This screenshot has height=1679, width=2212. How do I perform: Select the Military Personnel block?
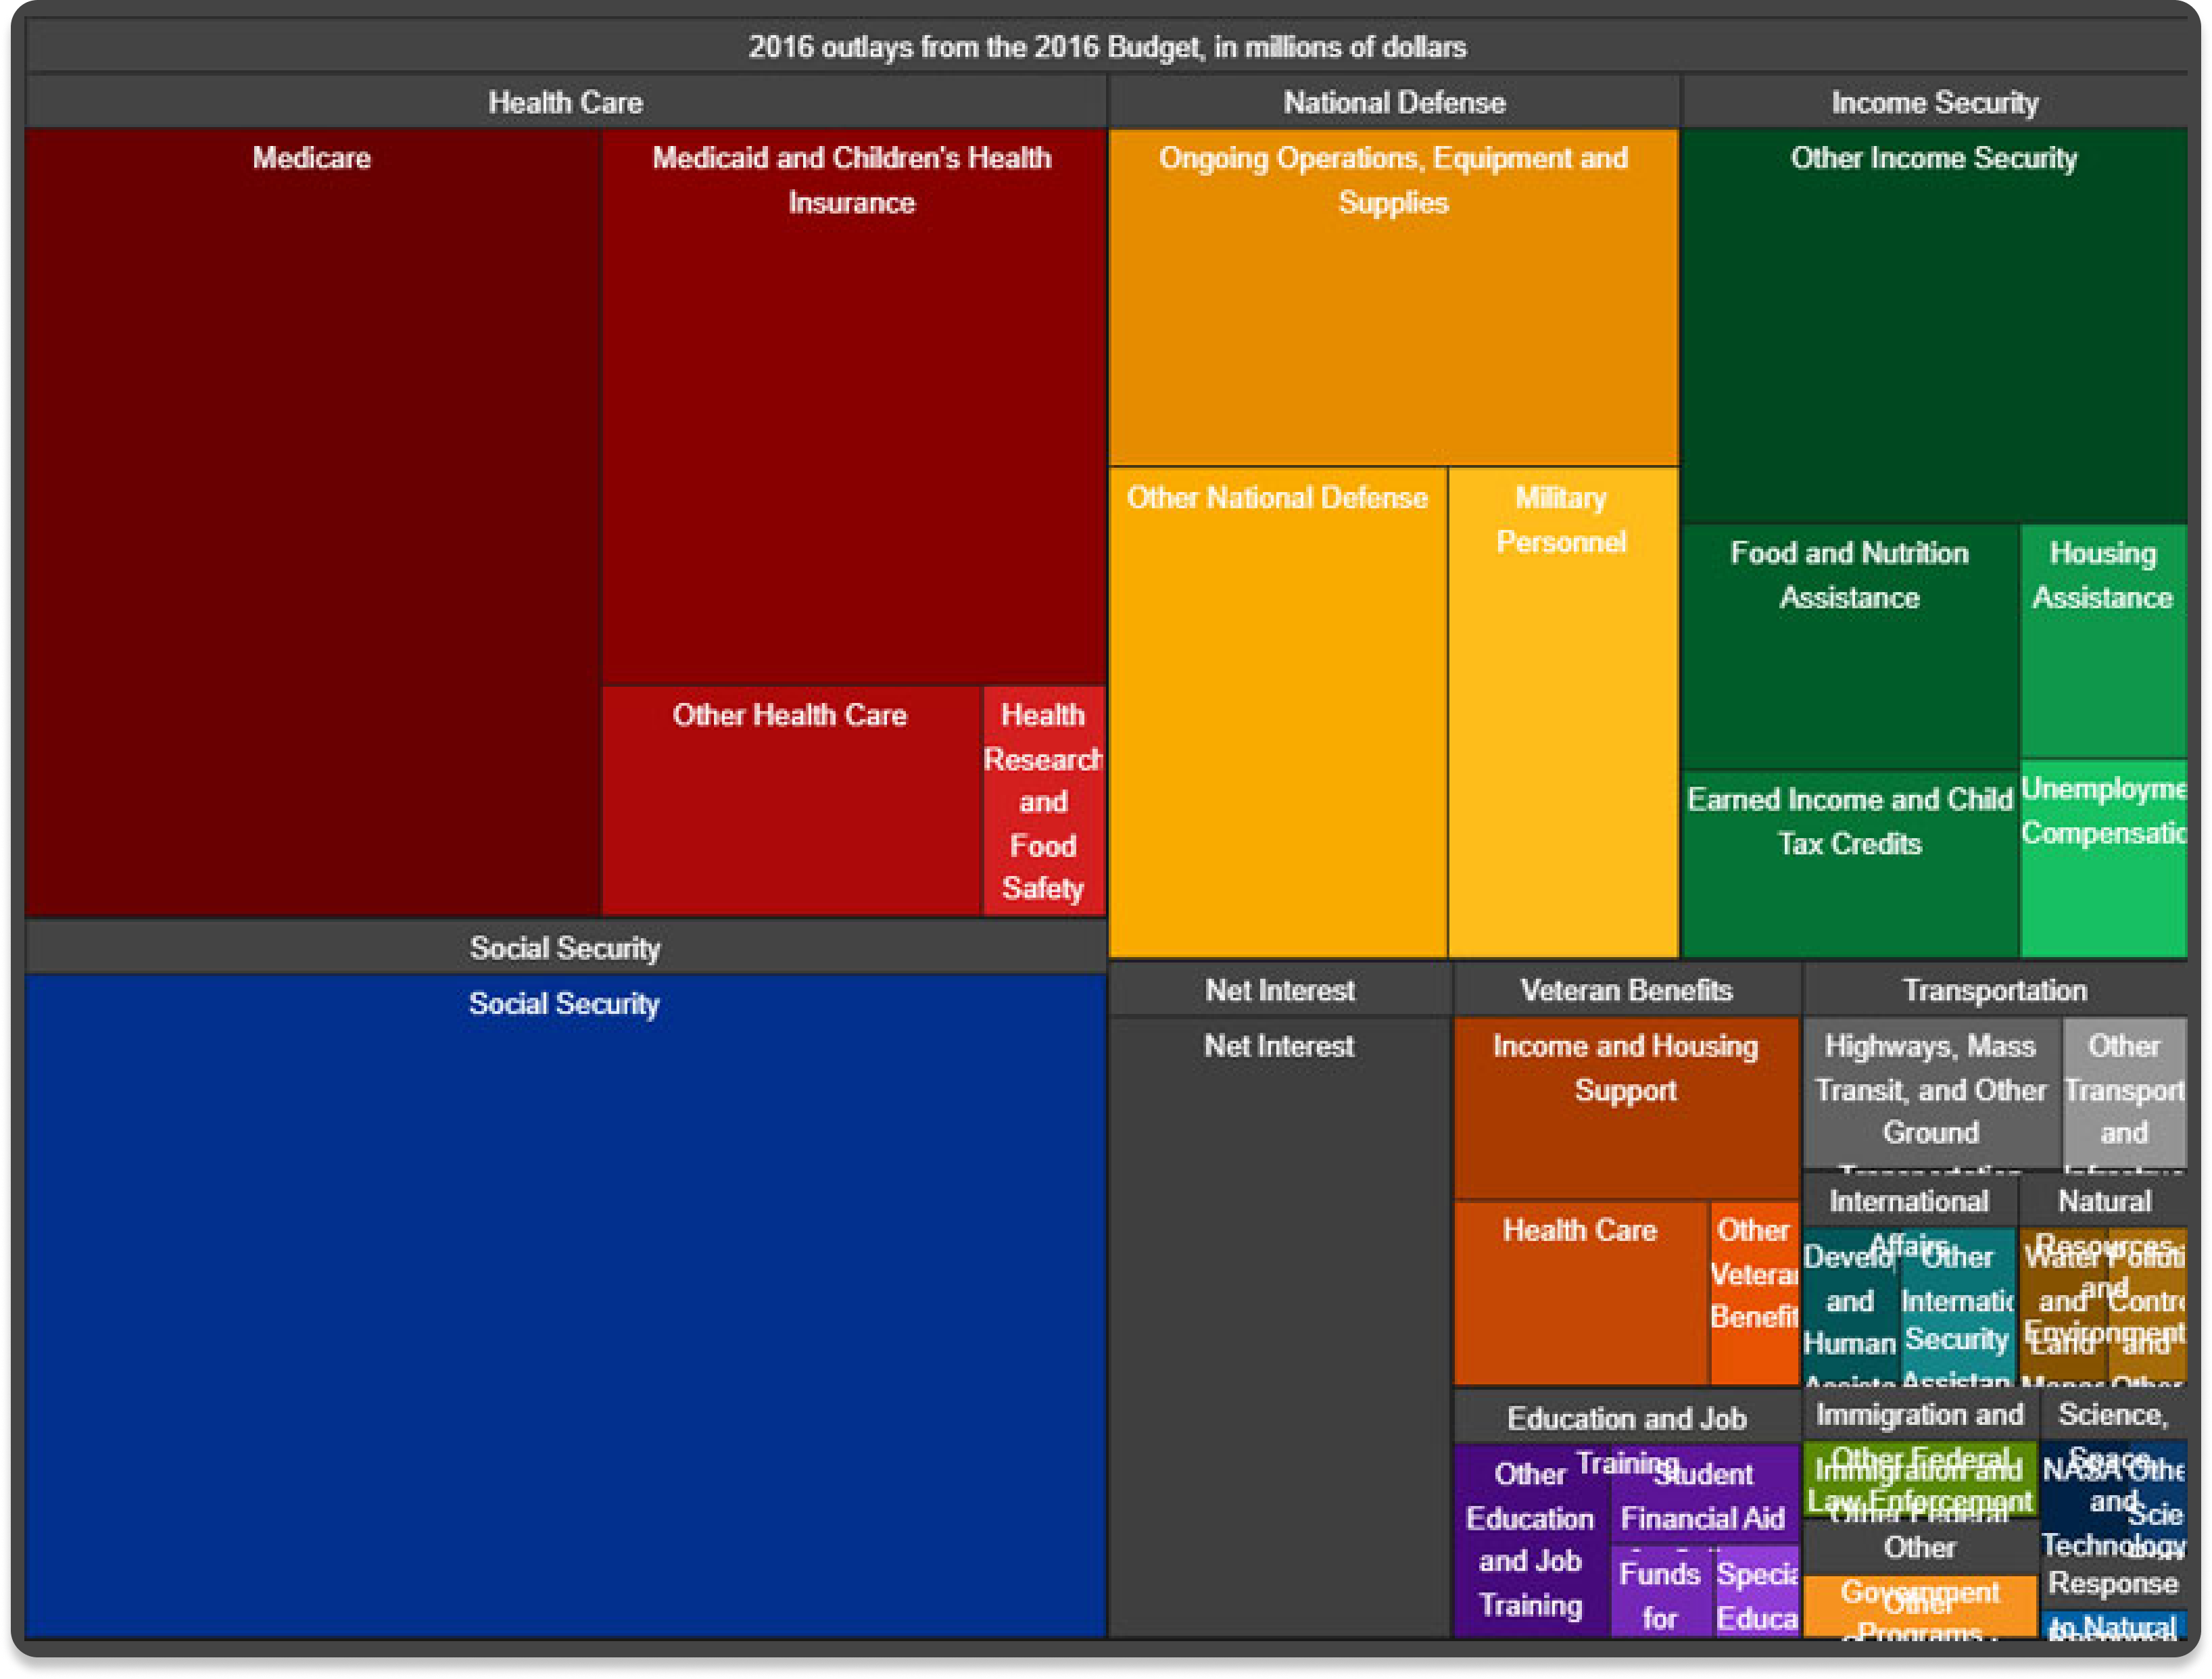click(x=1563, y=713)
